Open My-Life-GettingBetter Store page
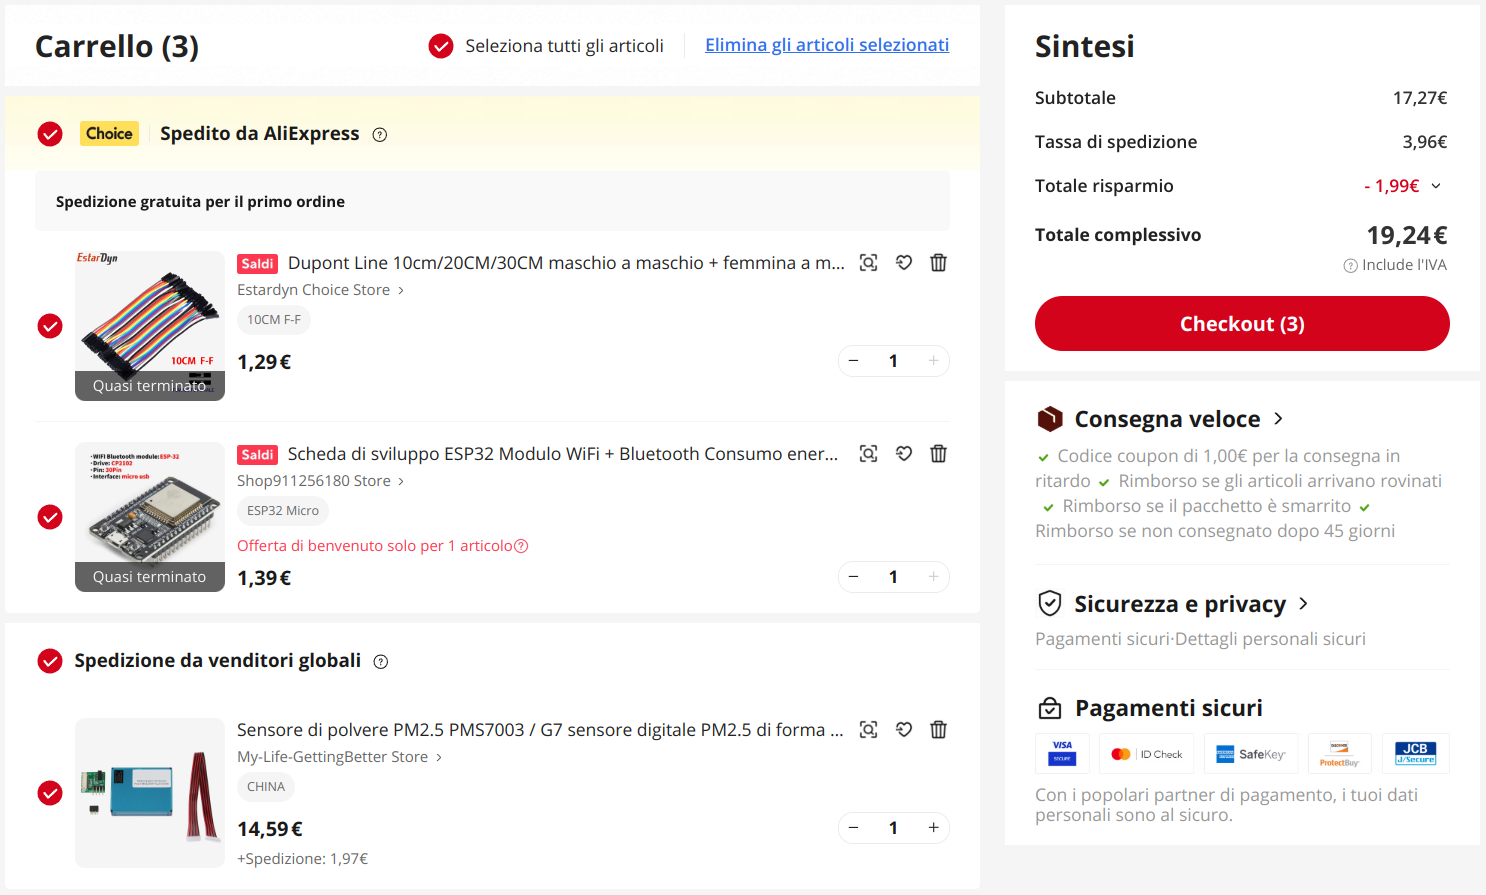 tap(339, 757)
